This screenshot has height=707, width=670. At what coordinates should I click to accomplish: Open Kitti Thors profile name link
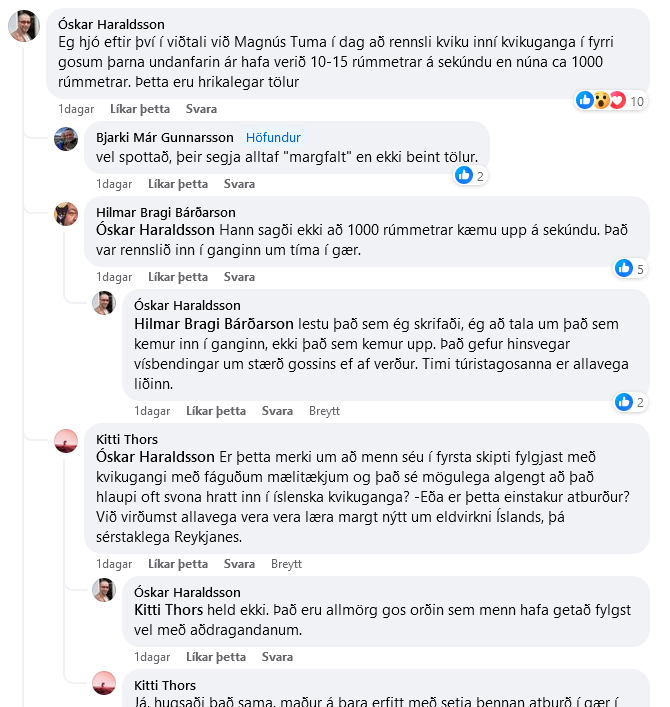click(127, 439)
